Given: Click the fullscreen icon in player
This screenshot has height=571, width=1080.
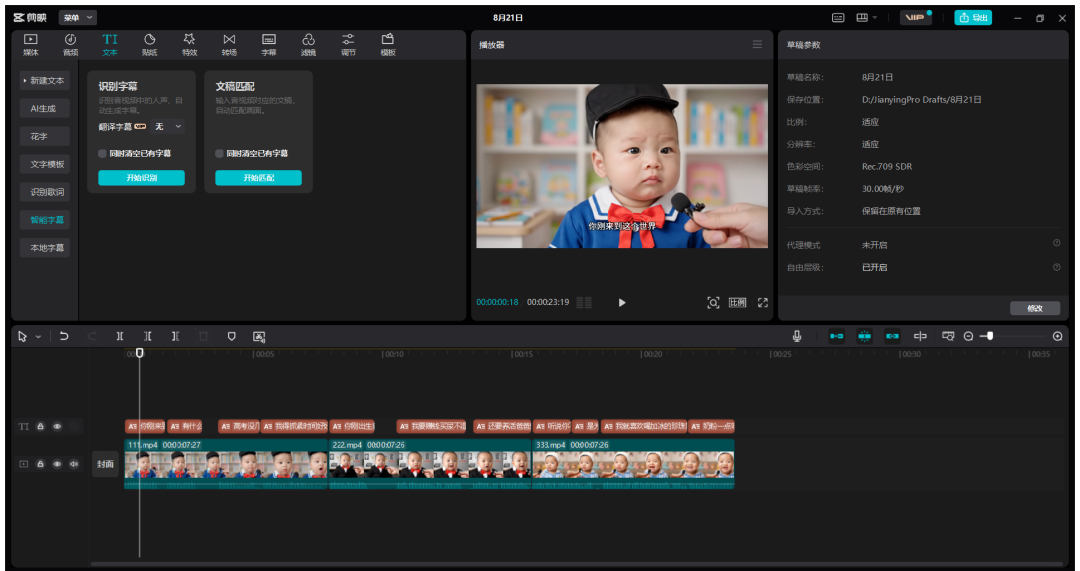Looking at the screenshot, I should (x=762, y=302).
